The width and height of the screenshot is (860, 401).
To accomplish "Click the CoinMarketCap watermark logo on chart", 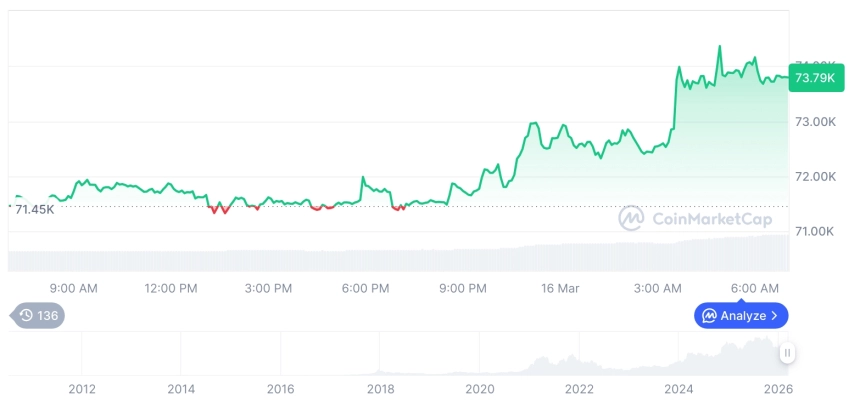I will [631, 218].
